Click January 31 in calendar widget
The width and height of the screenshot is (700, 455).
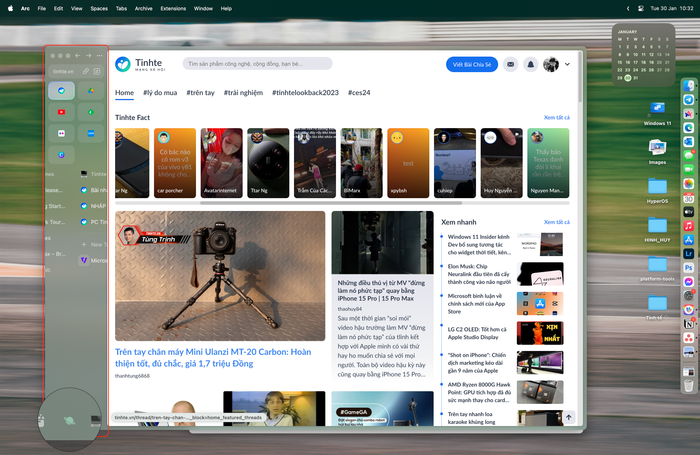(x=636, y=78)
